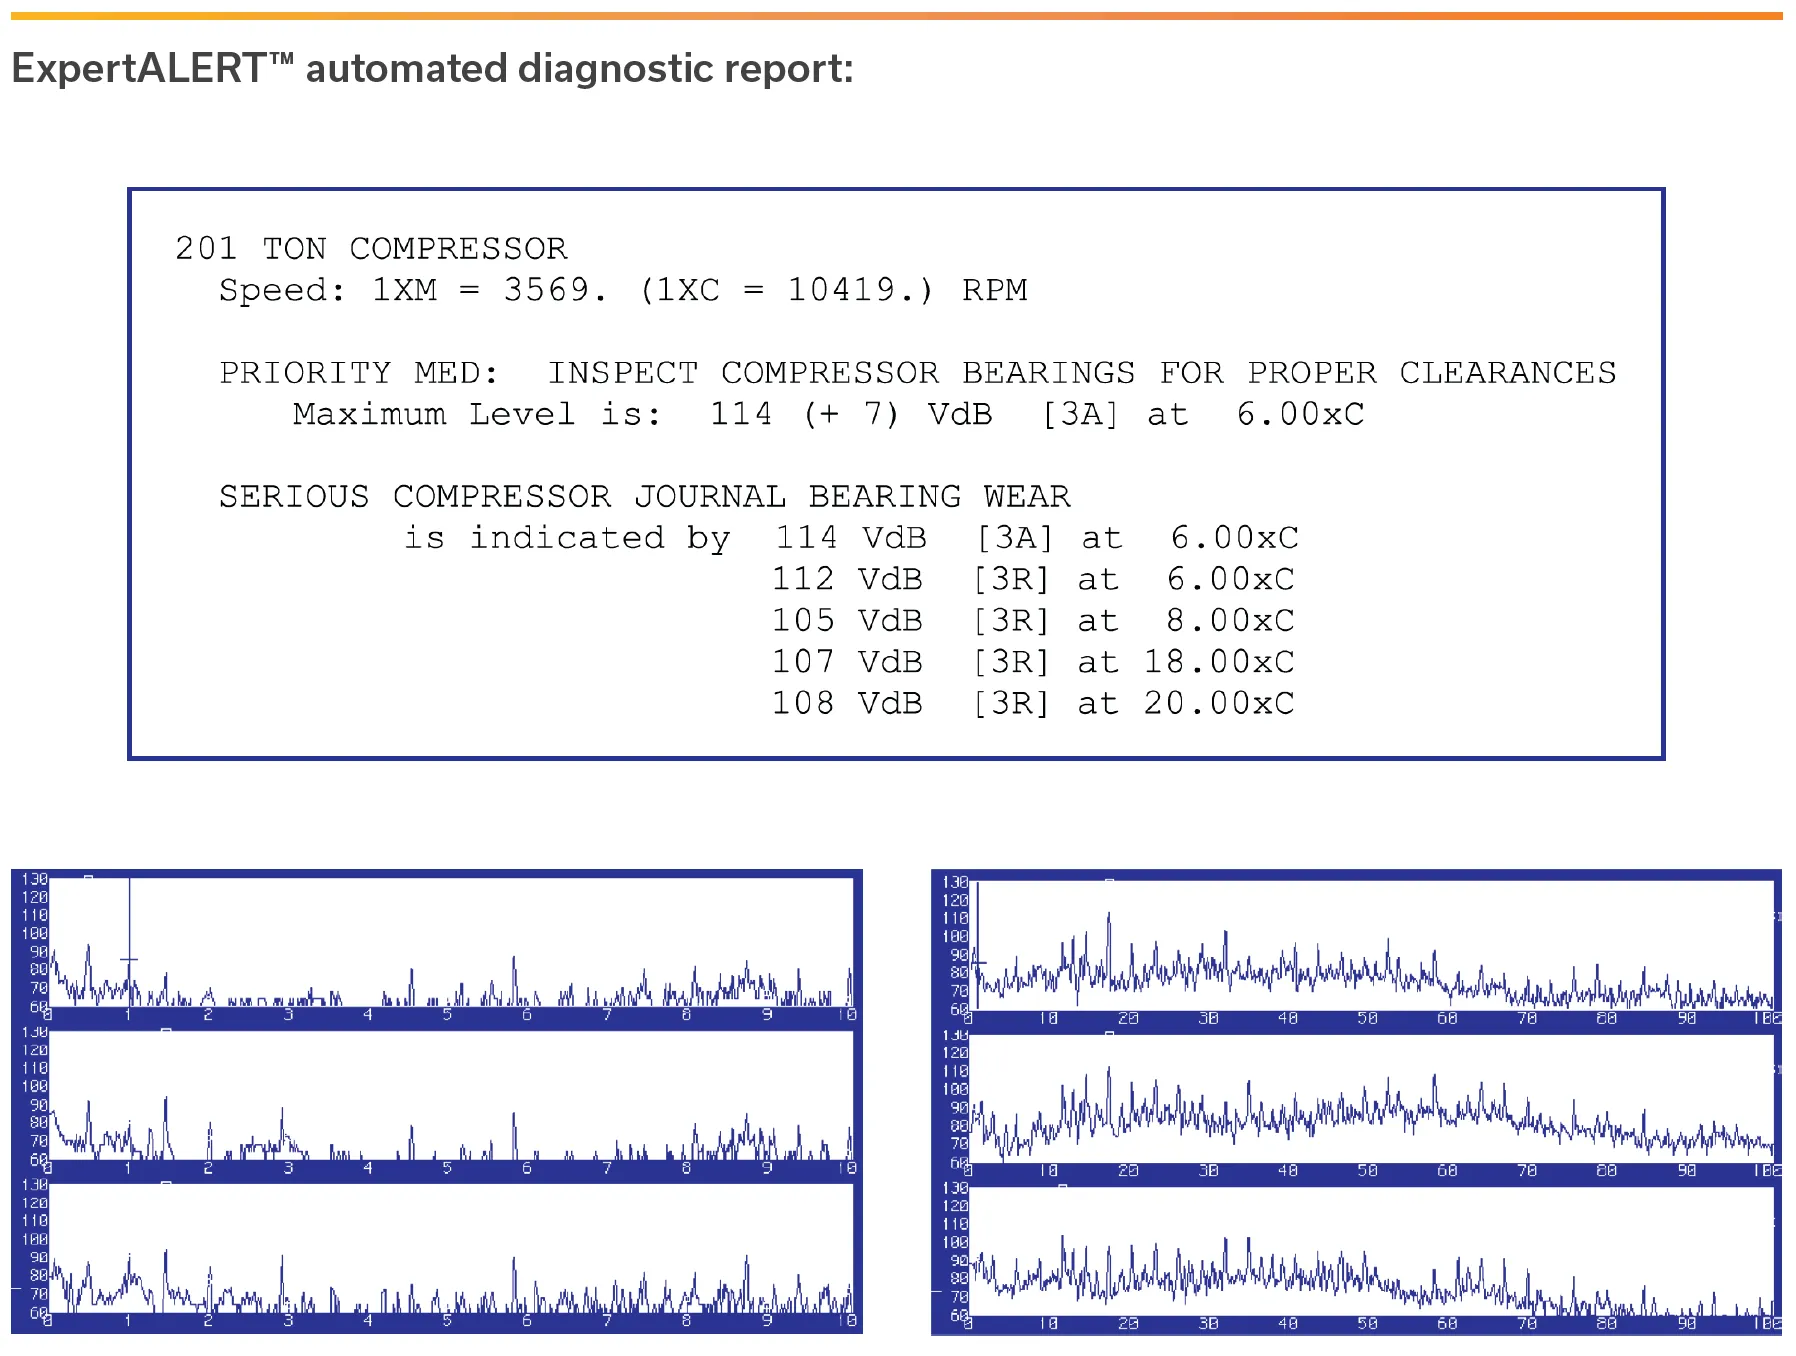Open the top 0–100 order spectrum plot

1372,945
